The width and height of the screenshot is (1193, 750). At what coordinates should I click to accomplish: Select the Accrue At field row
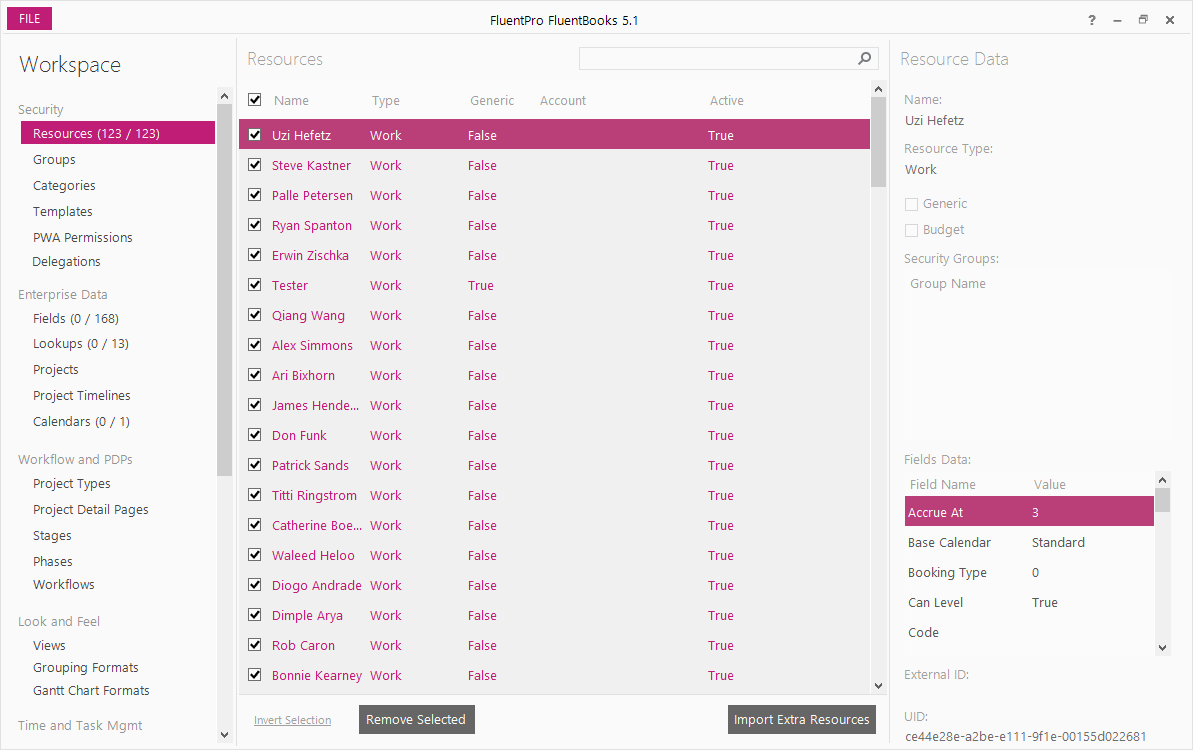(1029, 512)
